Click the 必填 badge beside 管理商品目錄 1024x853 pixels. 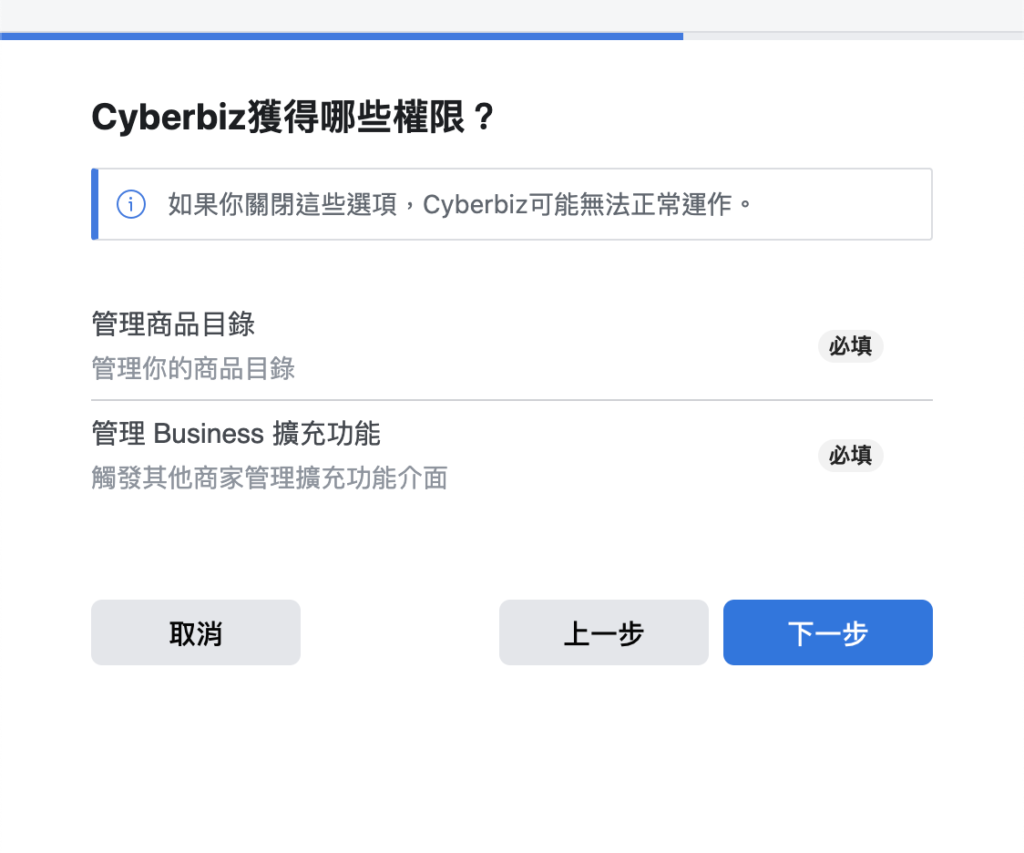[850, 346]
